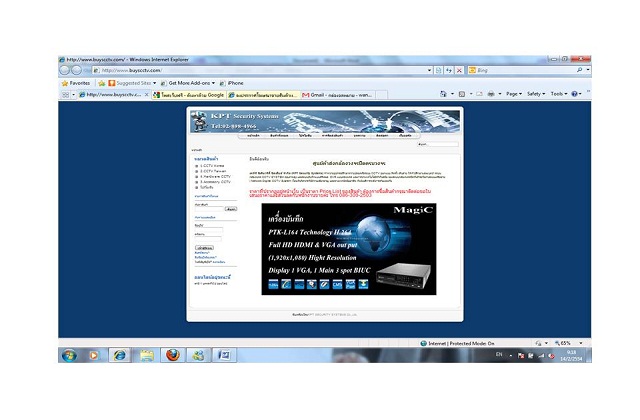This screenshot has width=640, height=420.
Task: Click the Refresh icon beside address bar
Action: [449, 70]
